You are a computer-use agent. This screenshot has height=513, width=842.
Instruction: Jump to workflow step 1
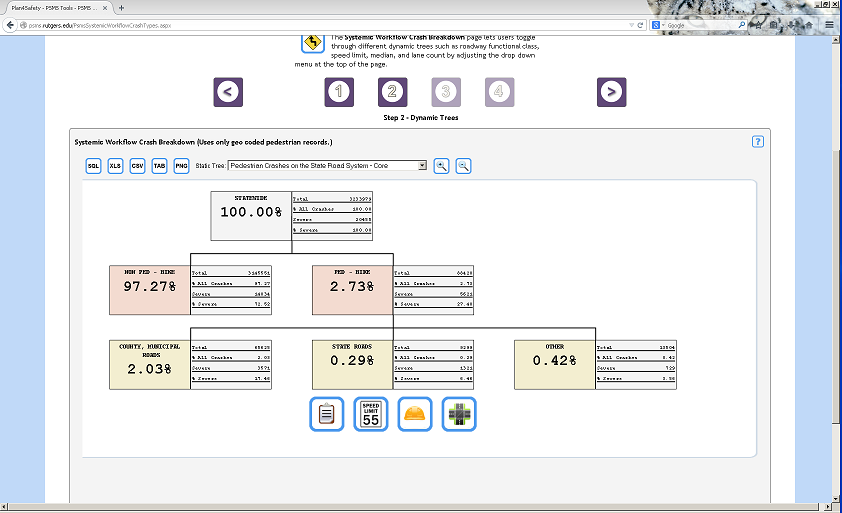tap(339, 92)
